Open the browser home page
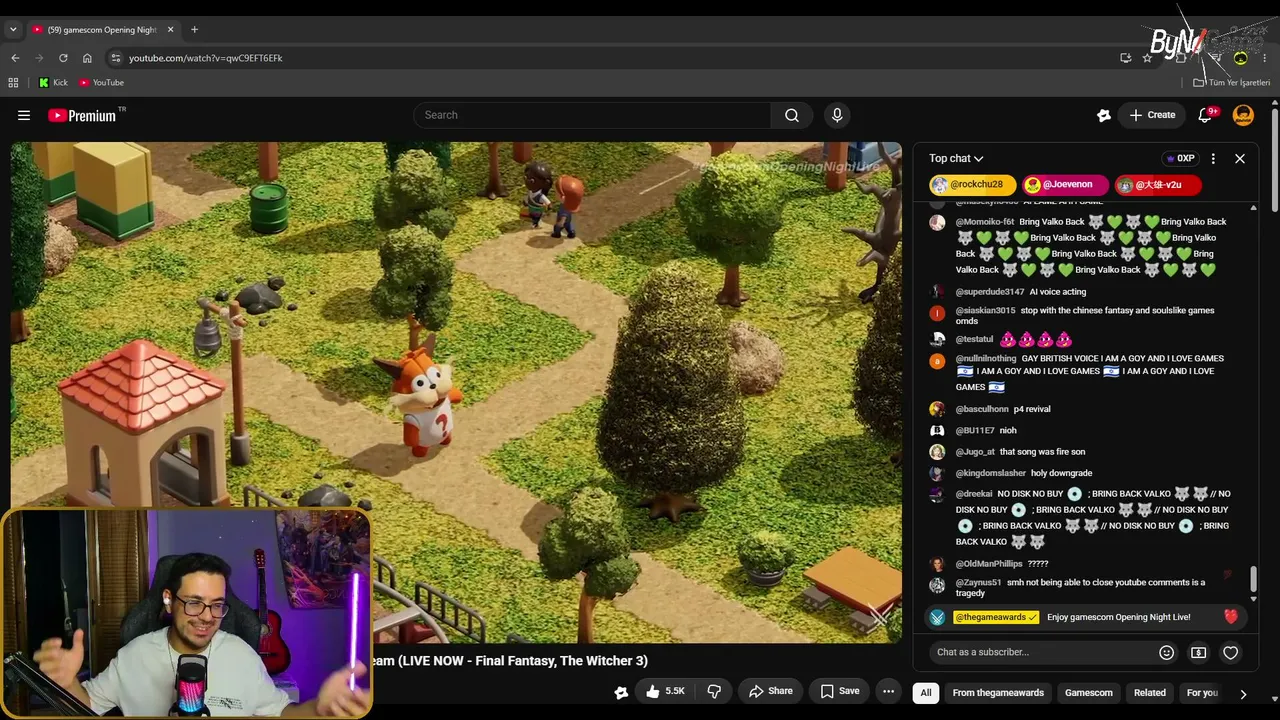The height and width of the screenshot is (720, 1280). [87, 58]
